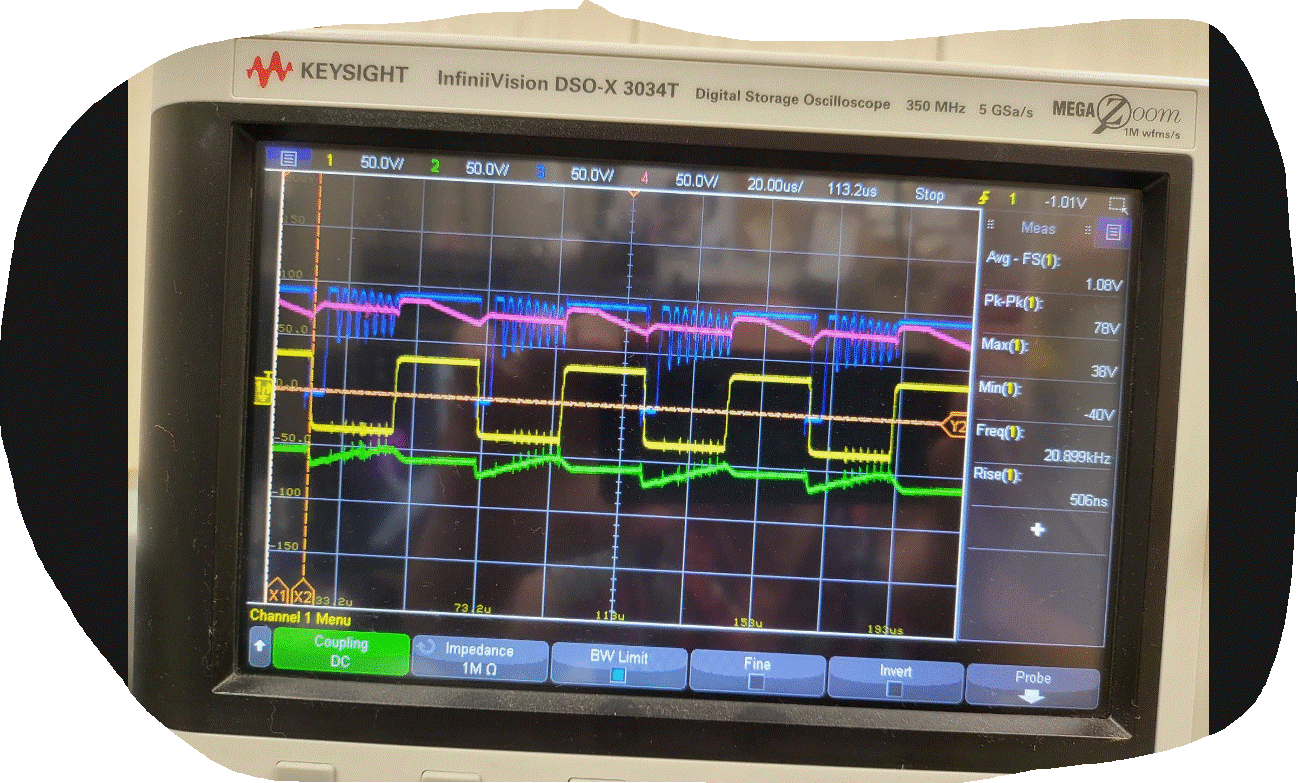Screen dimensions: 1298x783
Task: Tap the rotary icon on Impedance softkey
Action: pos(424,647)
